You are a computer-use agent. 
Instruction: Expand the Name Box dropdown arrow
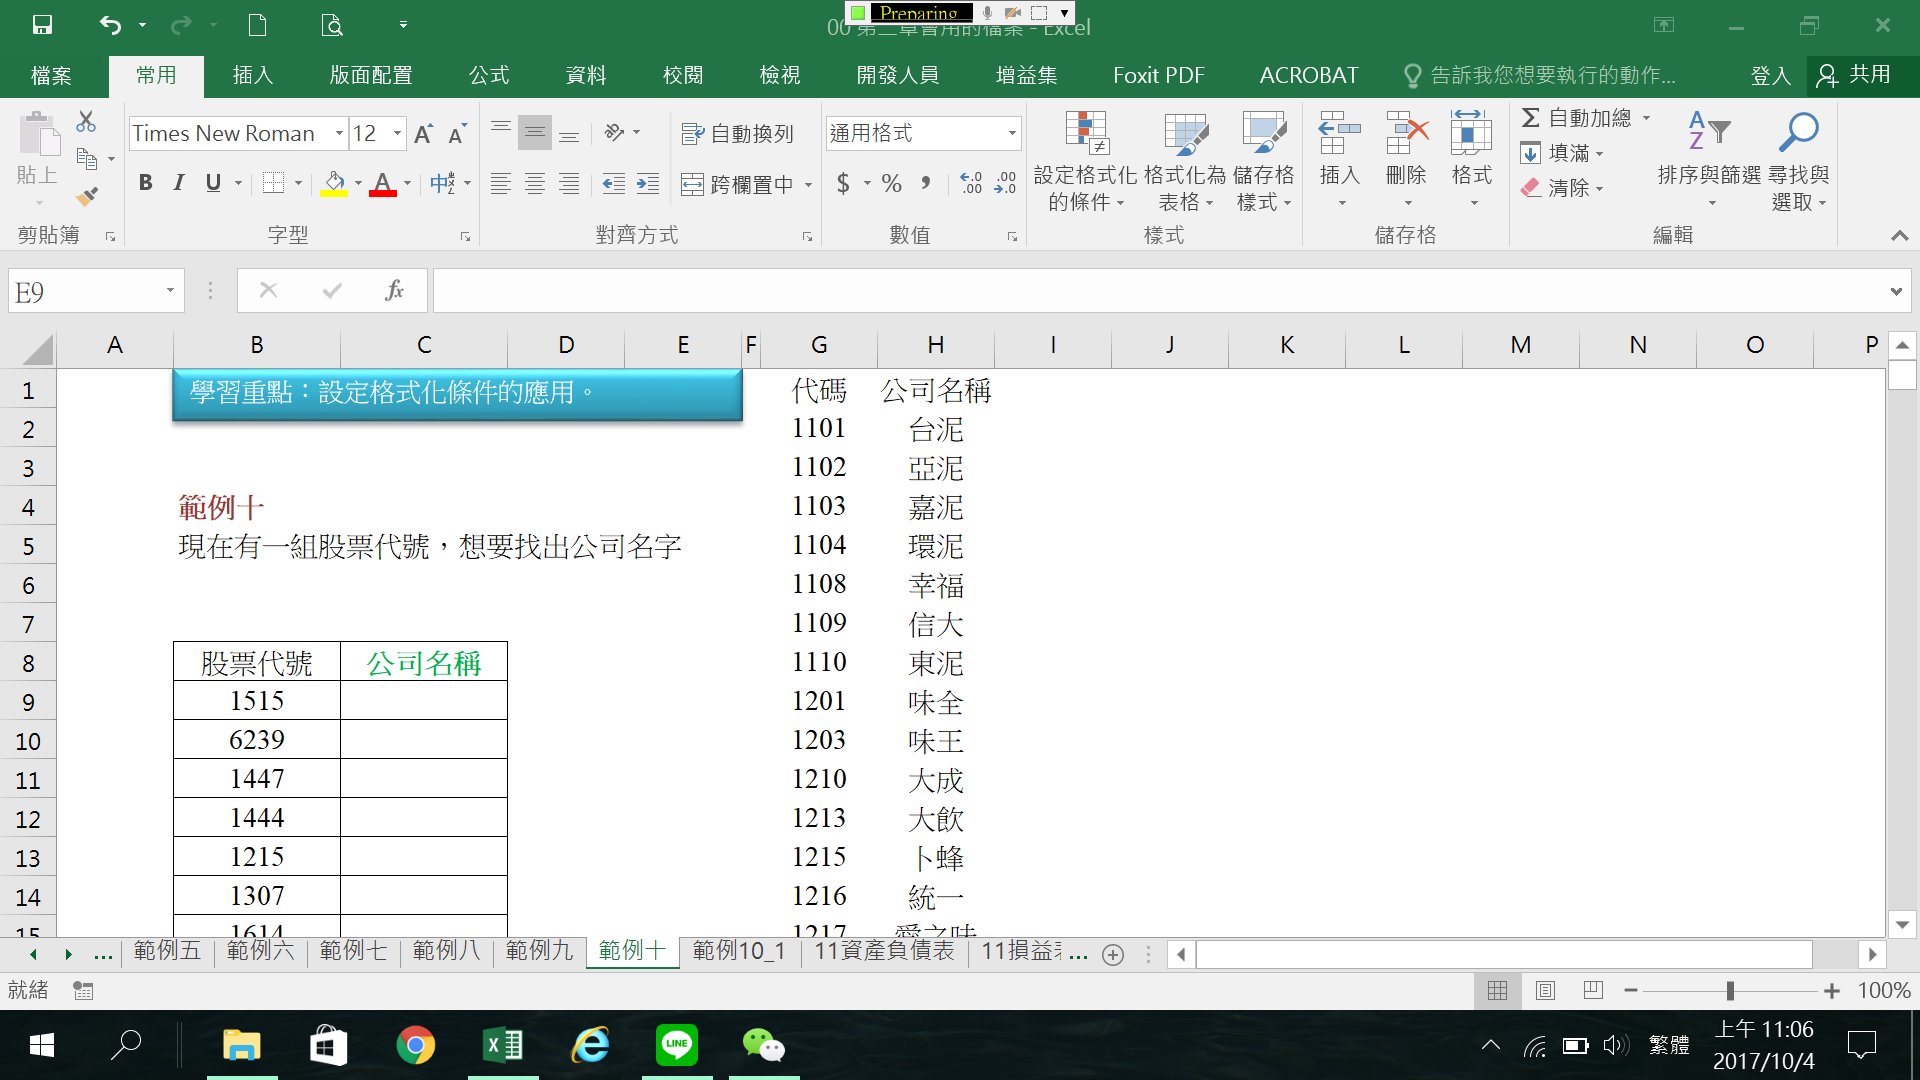coord(170,291)
